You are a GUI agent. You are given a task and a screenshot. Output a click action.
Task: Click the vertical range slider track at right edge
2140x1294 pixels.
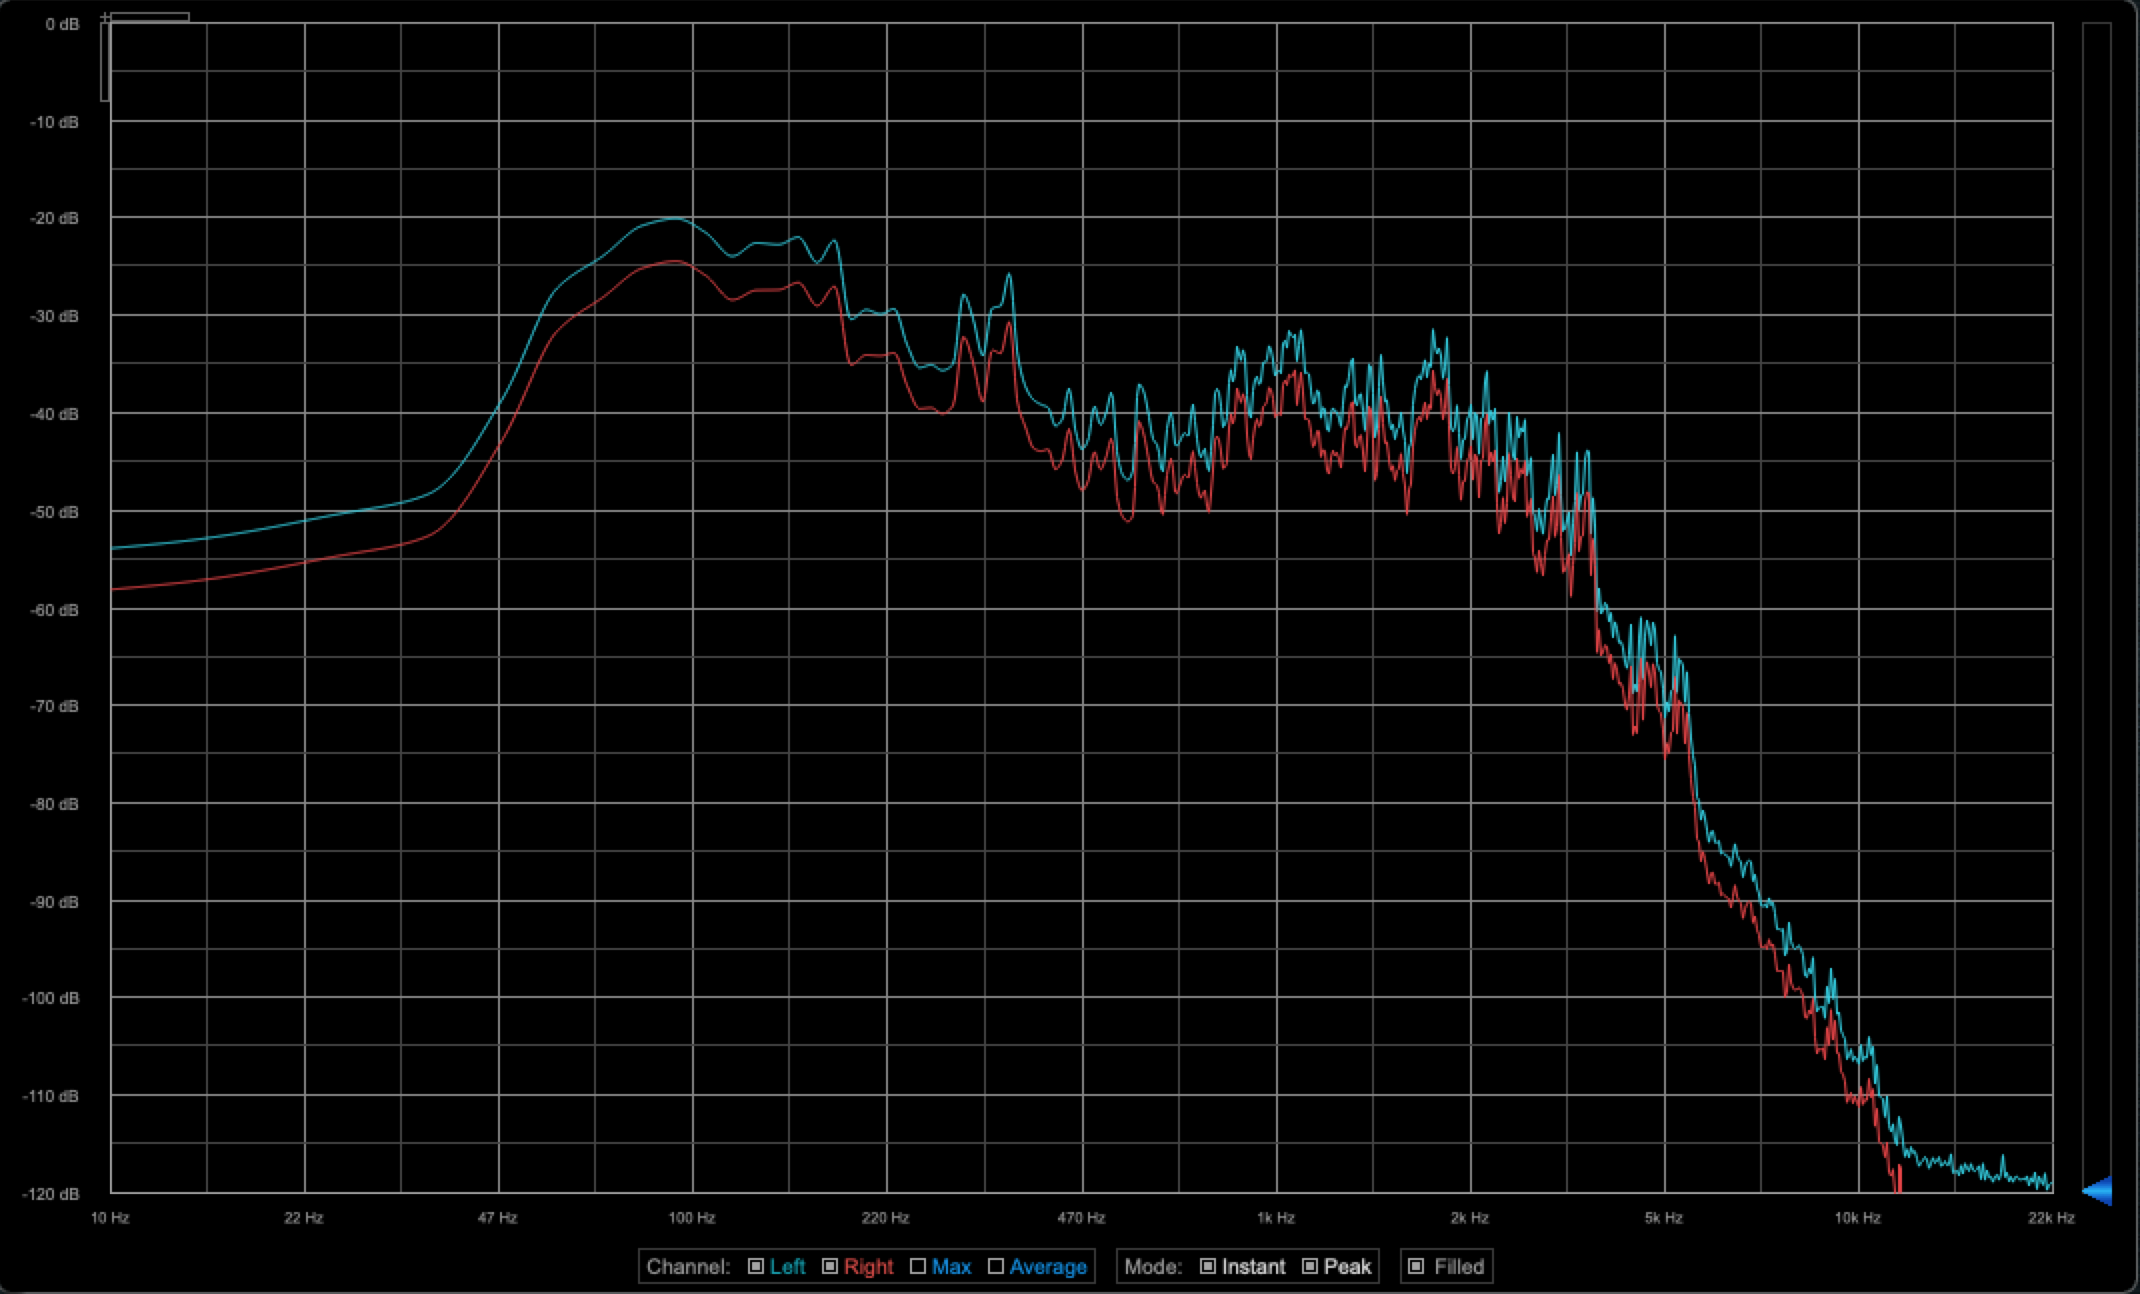click(2096, 600)
